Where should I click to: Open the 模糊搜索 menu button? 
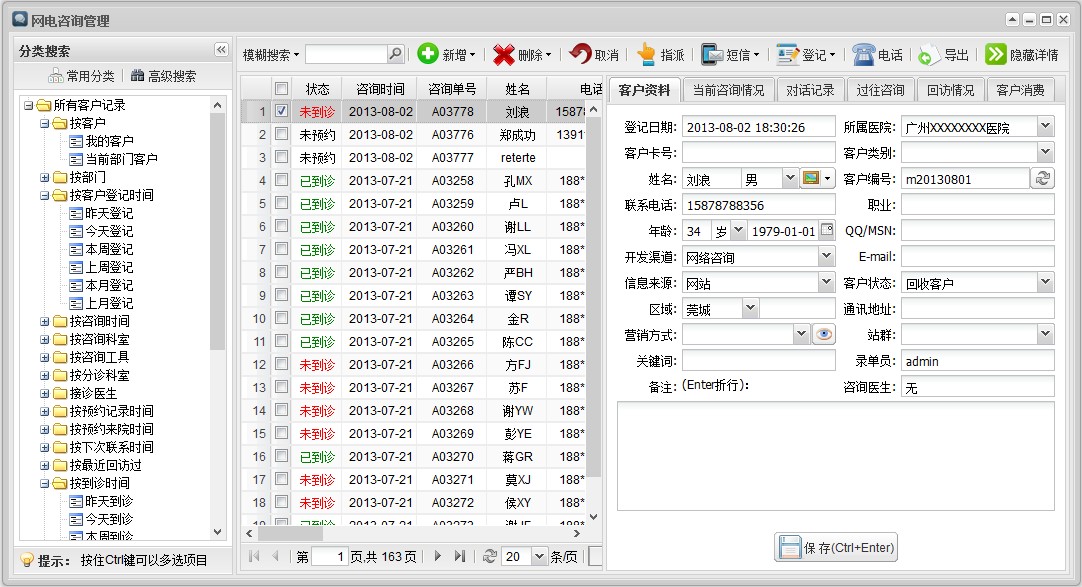[x=271, y=54]
